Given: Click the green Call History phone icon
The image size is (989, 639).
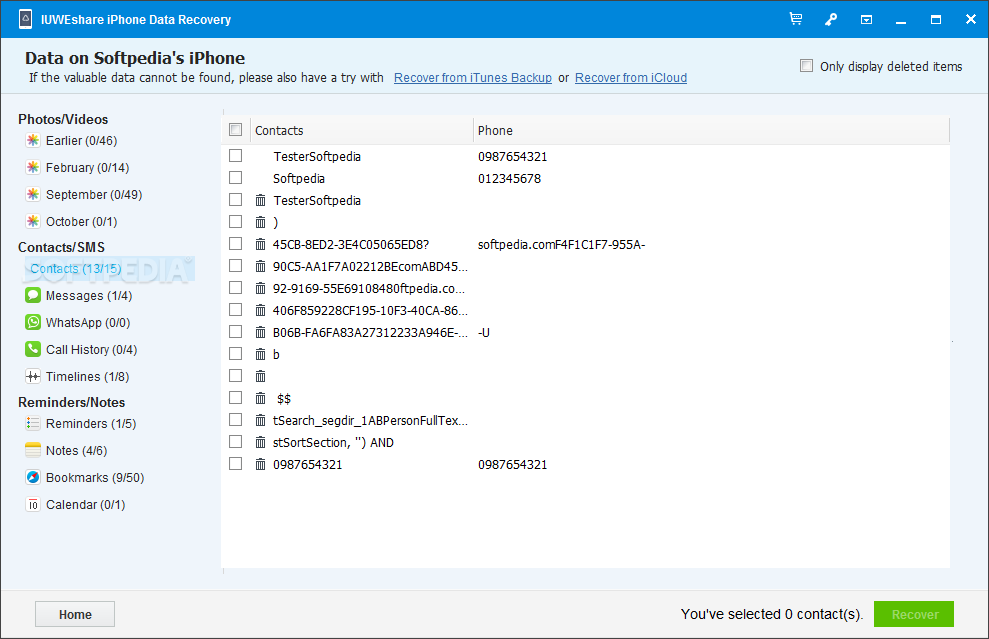Looking at the screenshot, I should (x=33, y=349).
